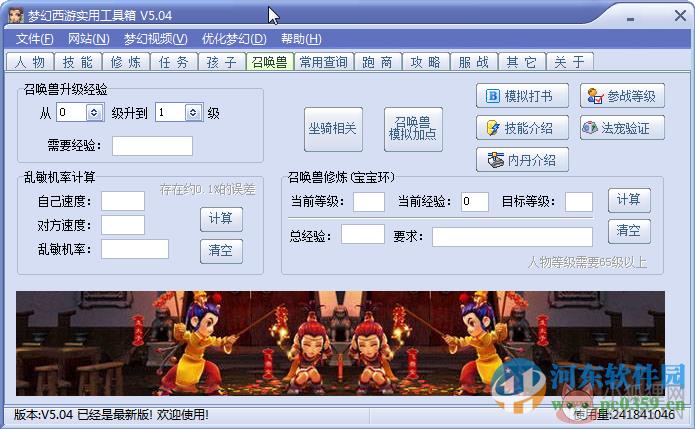Screen dimensions: 695x429
Task: Click the 法宠验证 icon
Action: tap(590, 128)
